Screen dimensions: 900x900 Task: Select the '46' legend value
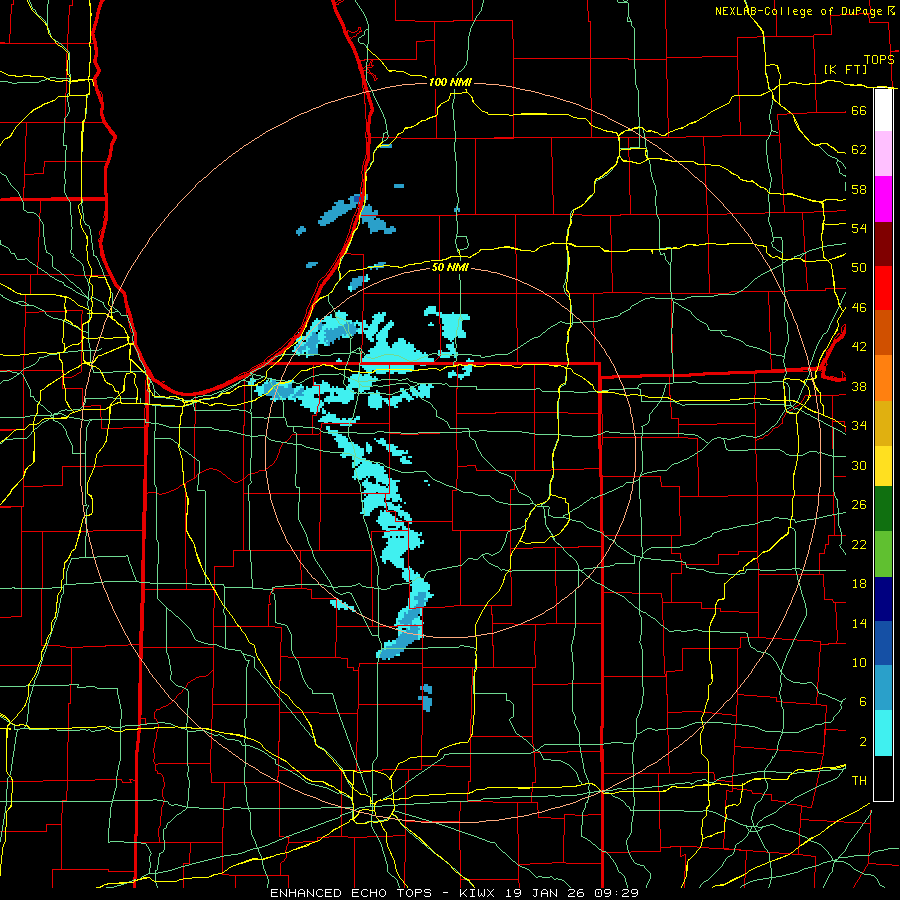pos(859,308)
